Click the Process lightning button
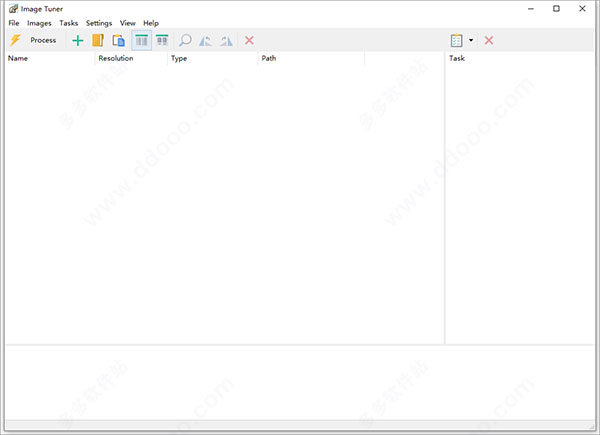The width and height of the screenshot is (600, 435). [33, 40]
